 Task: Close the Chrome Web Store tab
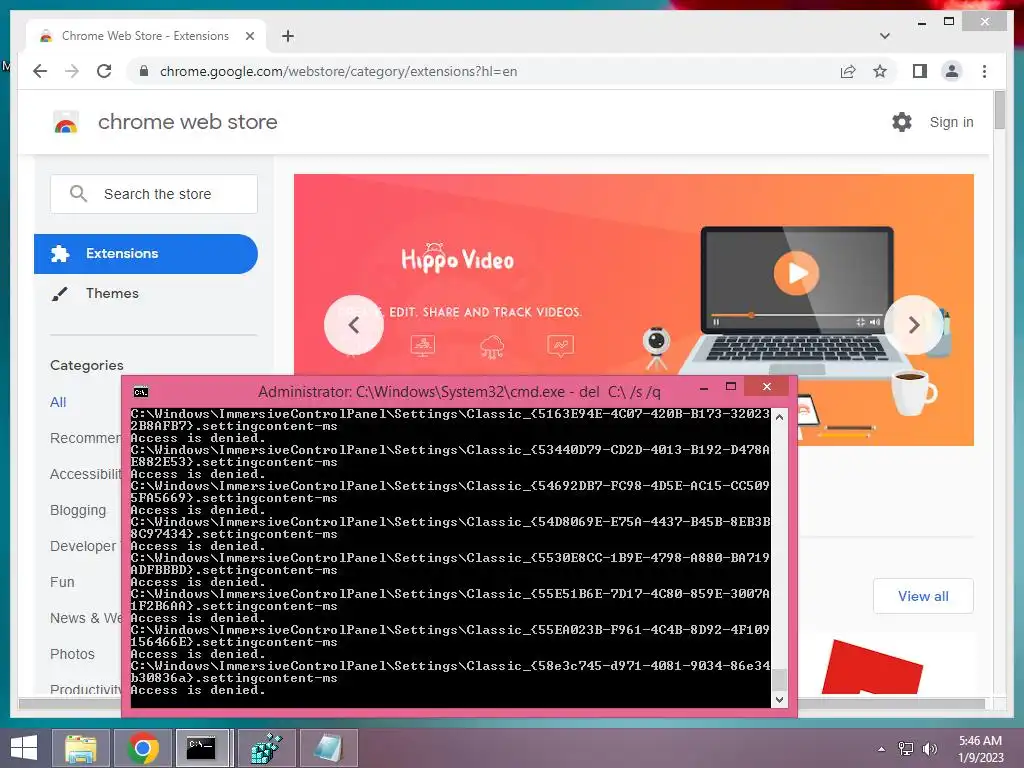(x=249, y=36)
